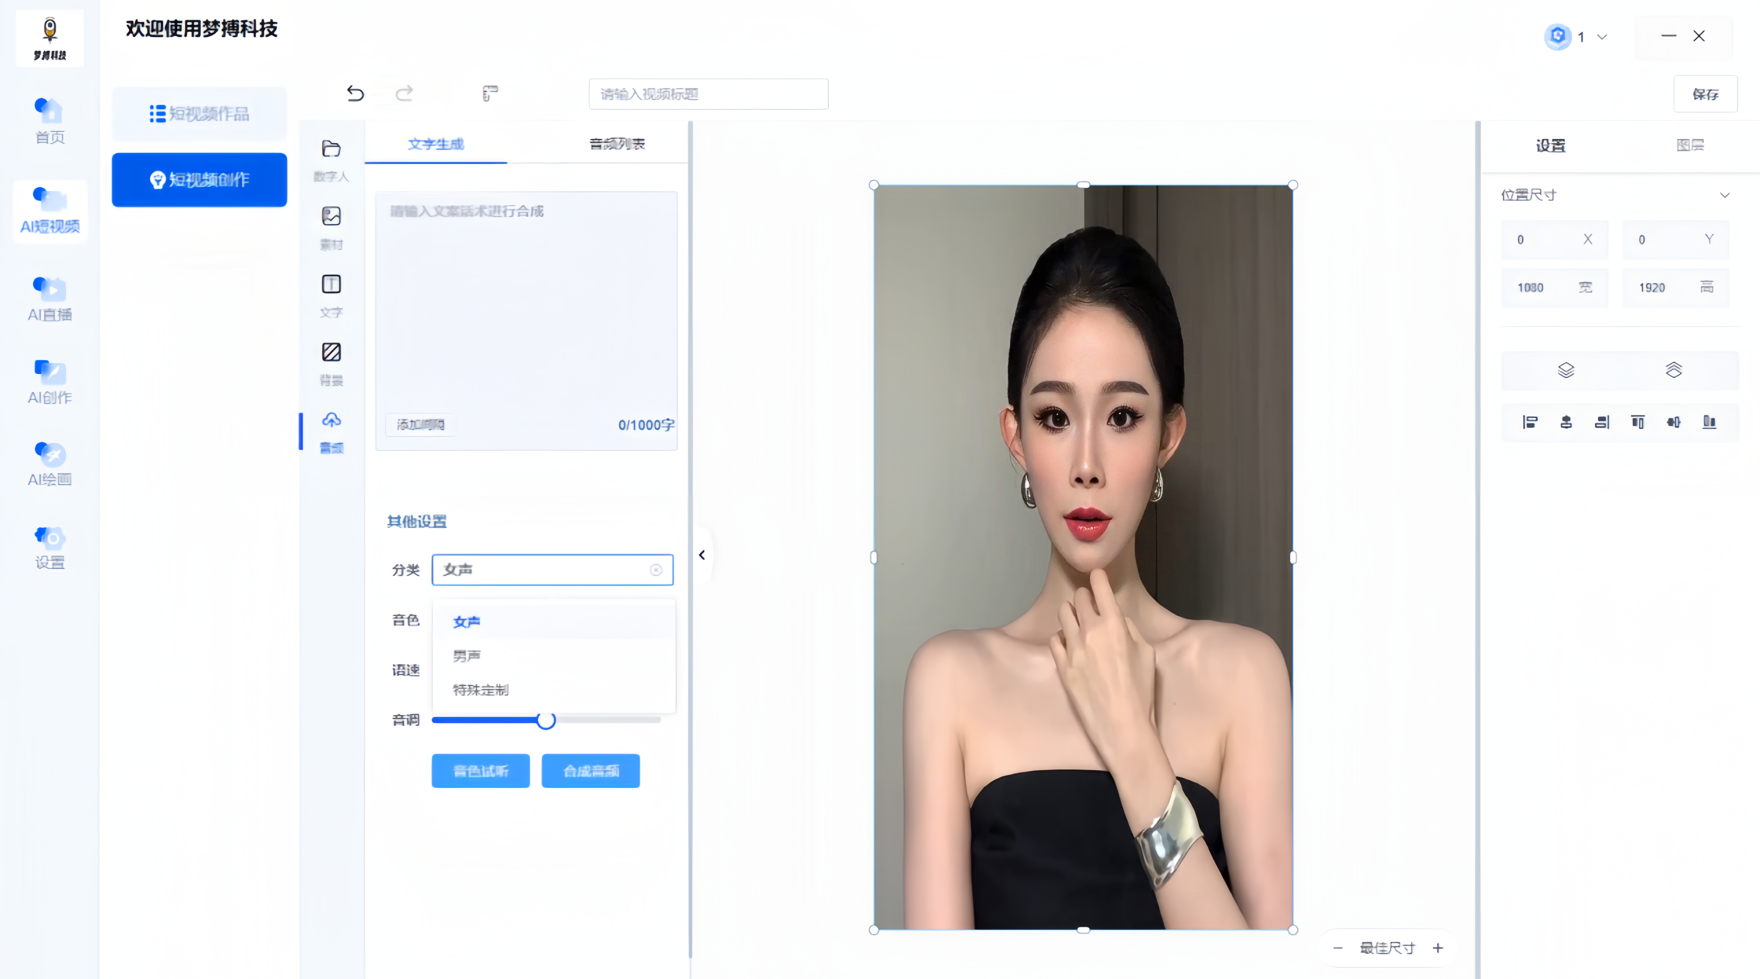The height and width of the screenshot is (979, 1760).
Task: Align vertical middle icon
Action: (x=1674, y=422)
